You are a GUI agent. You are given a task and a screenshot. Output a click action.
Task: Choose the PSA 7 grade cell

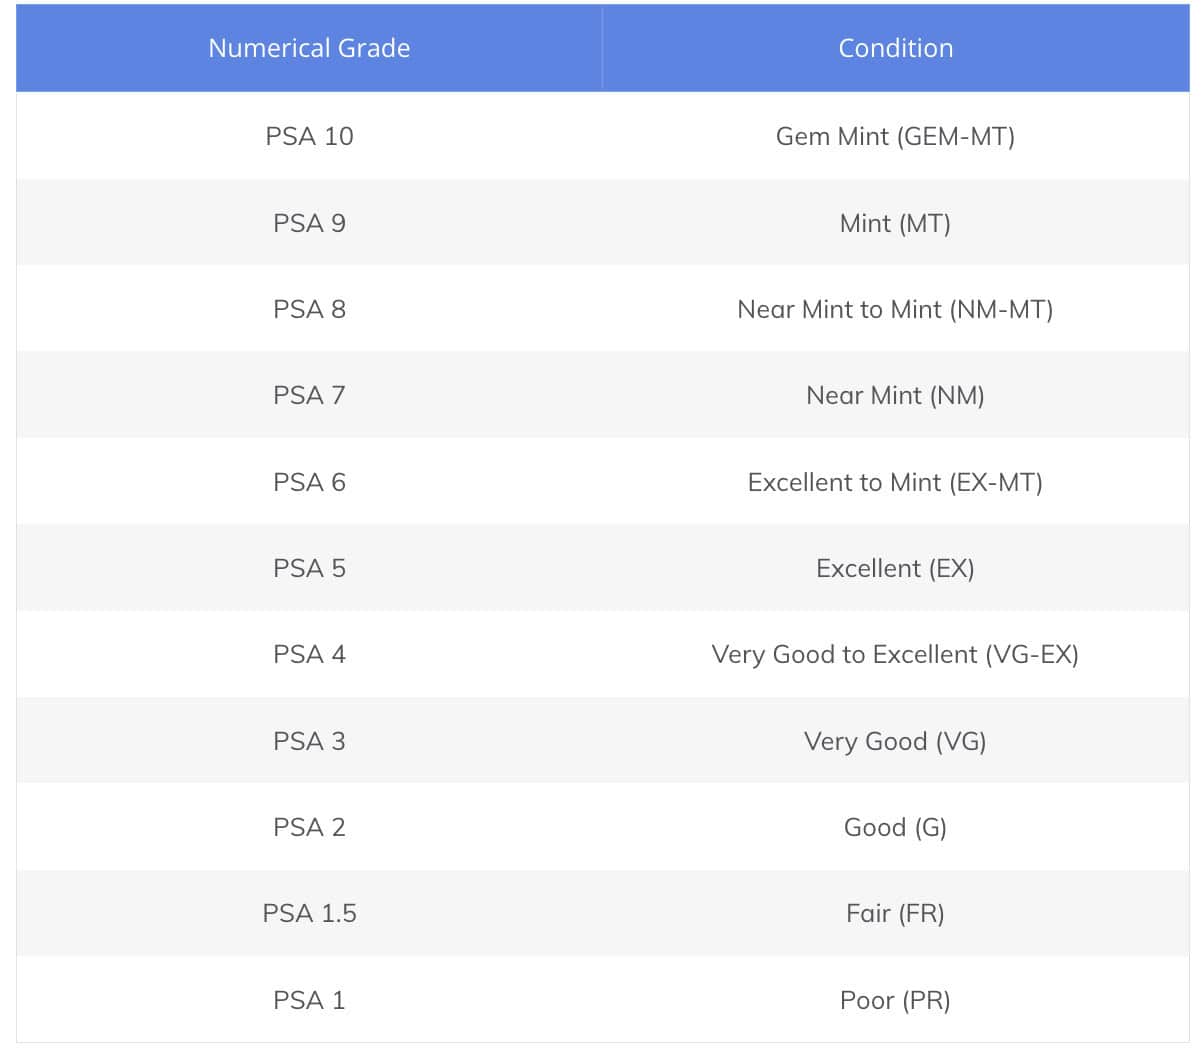[x=309, y=395]
